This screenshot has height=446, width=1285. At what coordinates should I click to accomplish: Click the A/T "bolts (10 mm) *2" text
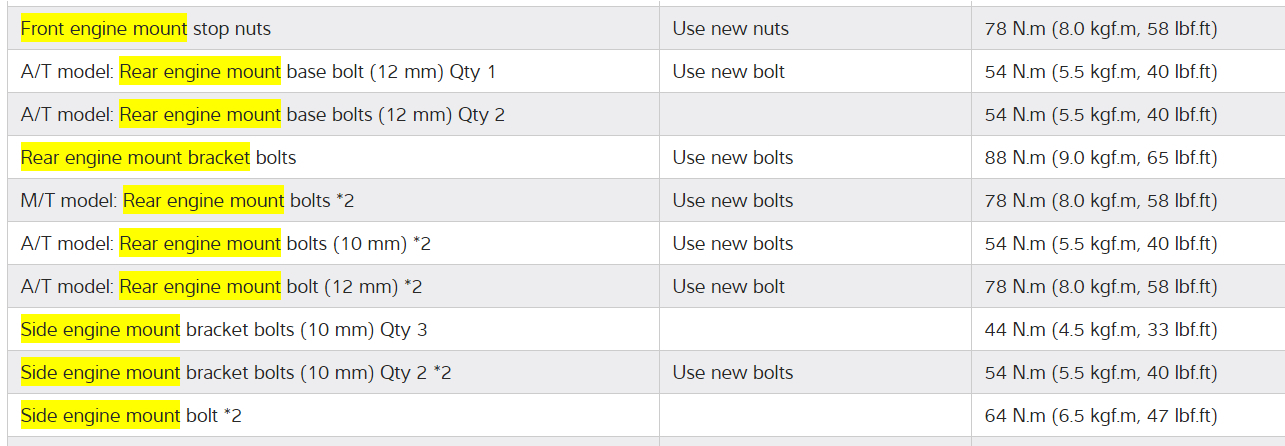pos(359,244)
